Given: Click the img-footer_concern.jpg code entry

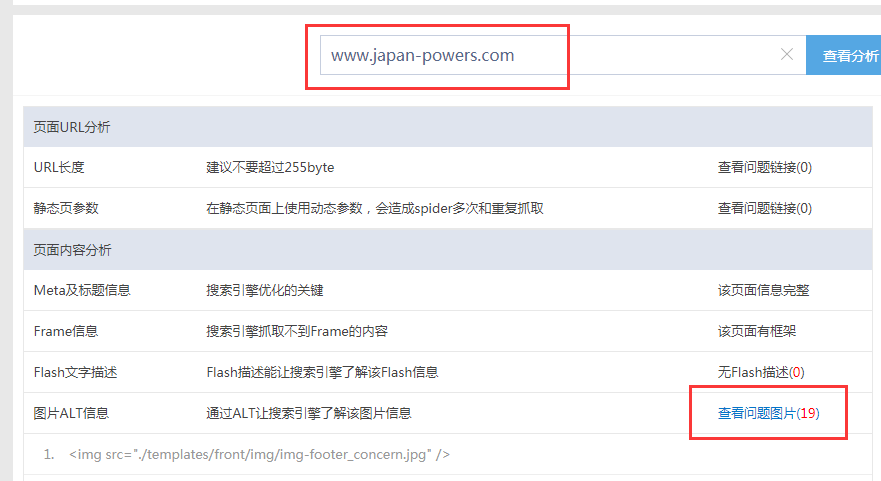Looking at the screenshot, I should [x=260, y=455].
